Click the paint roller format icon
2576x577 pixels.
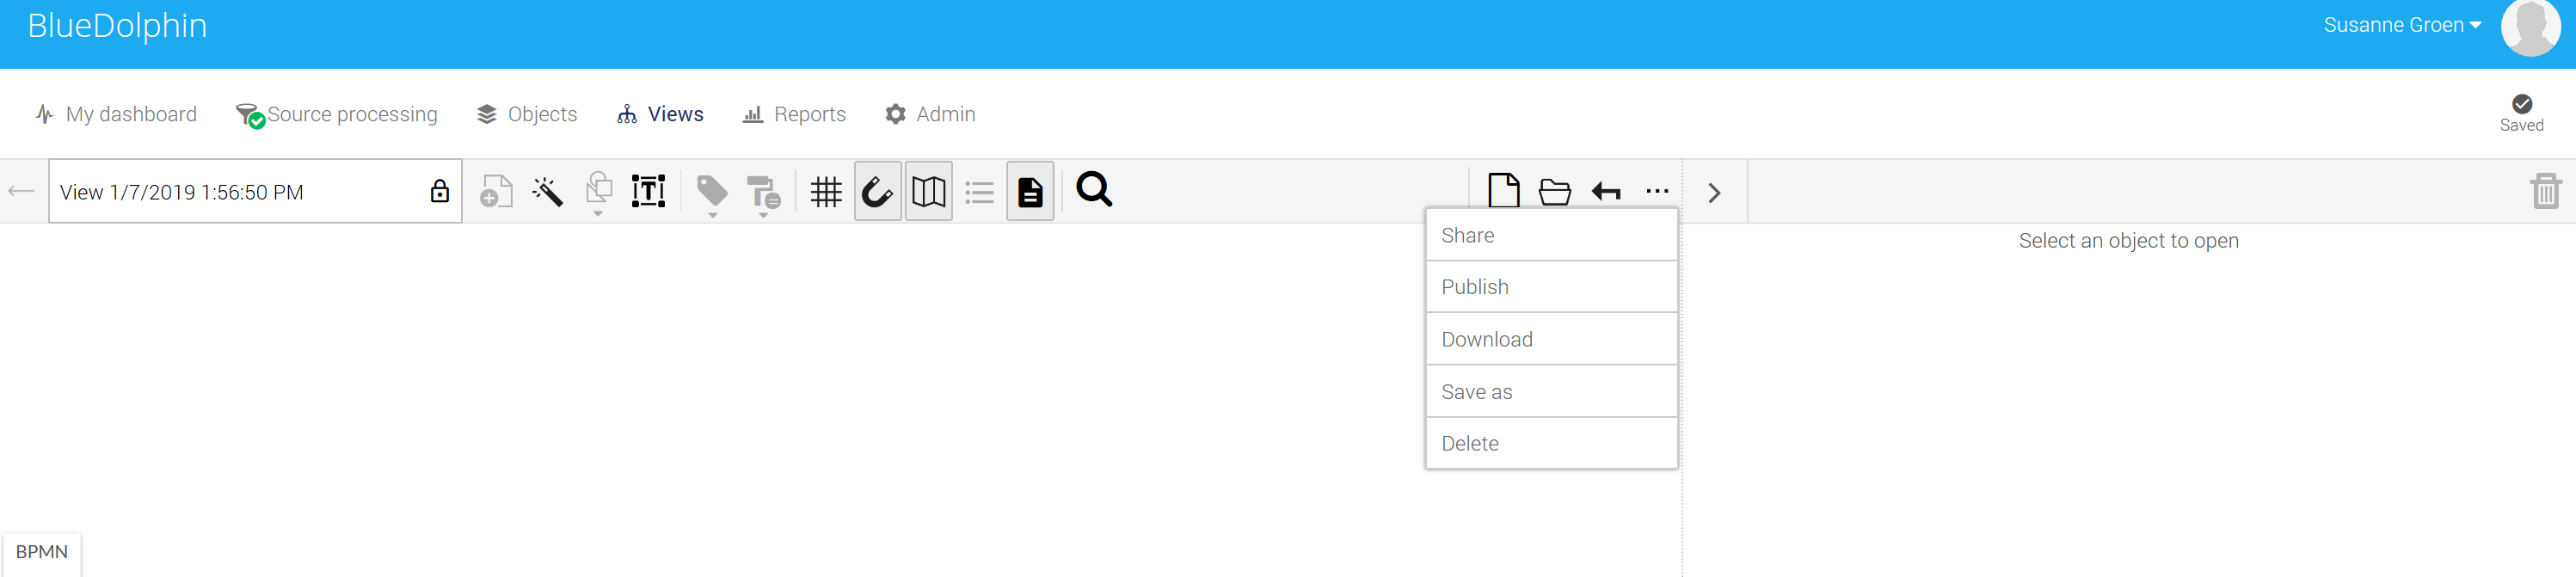click(x=764, y=192)
